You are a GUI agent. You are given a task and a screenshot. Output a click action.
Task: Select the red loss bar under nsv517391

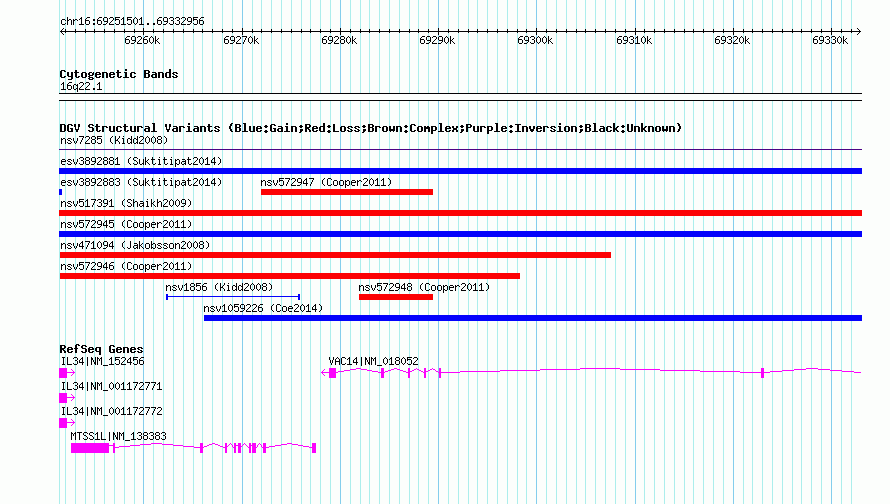[460, 213]
